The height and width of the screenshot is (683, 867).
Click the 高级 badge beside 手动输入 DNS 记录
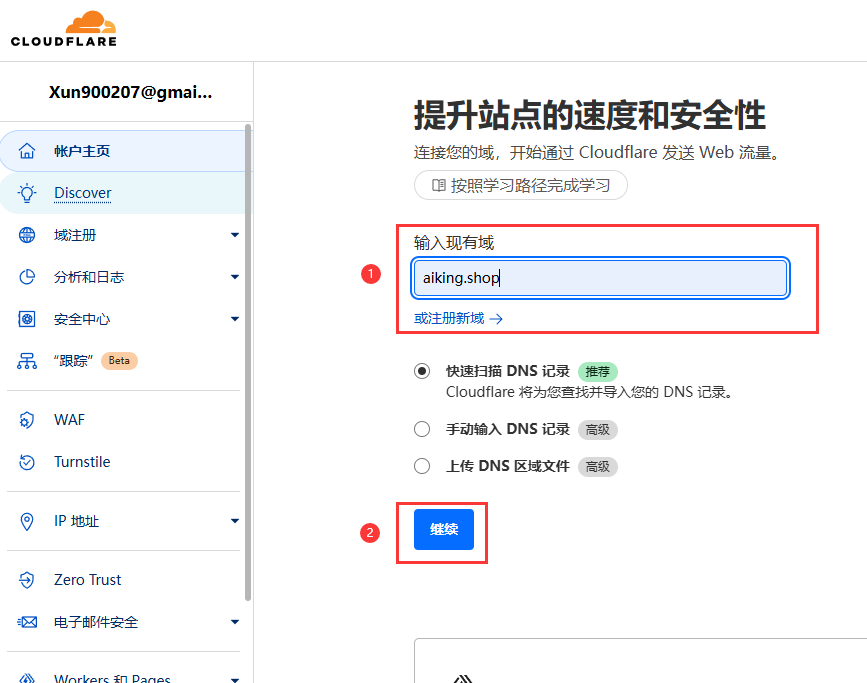click(598, 430)
